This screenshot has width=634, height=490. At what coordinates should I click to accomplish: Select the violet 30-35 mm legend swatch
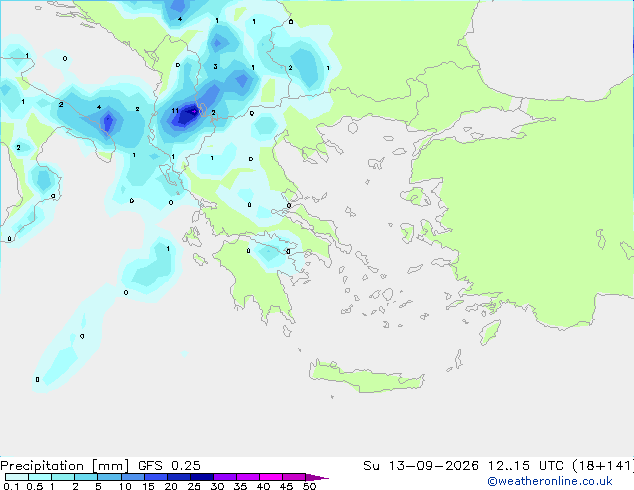pyautogui.click(x=225, y=477)
